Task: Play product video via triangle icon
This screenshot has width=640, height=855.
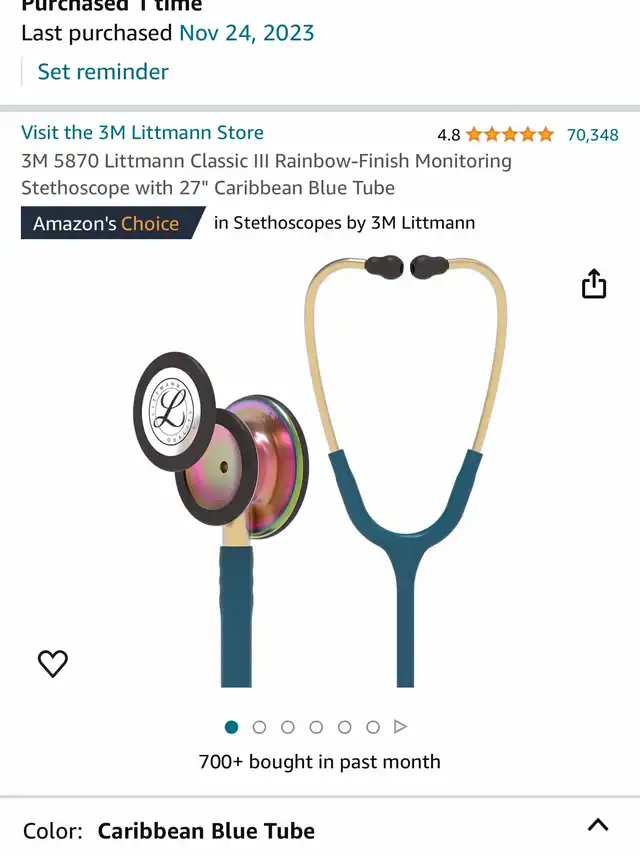Action: 401,727
